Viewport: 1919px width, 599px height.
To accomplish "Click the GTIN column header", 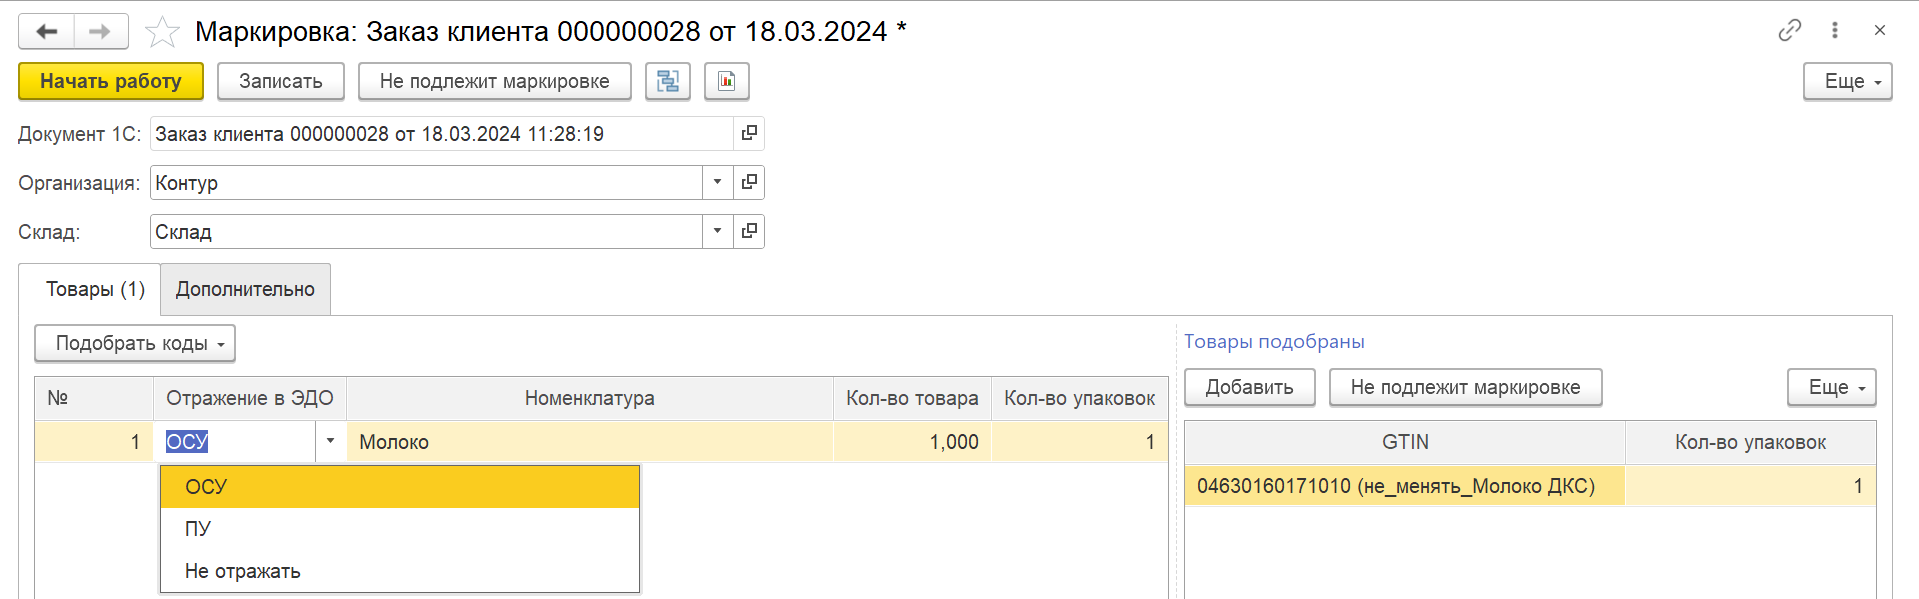I will pos(1405,442).
